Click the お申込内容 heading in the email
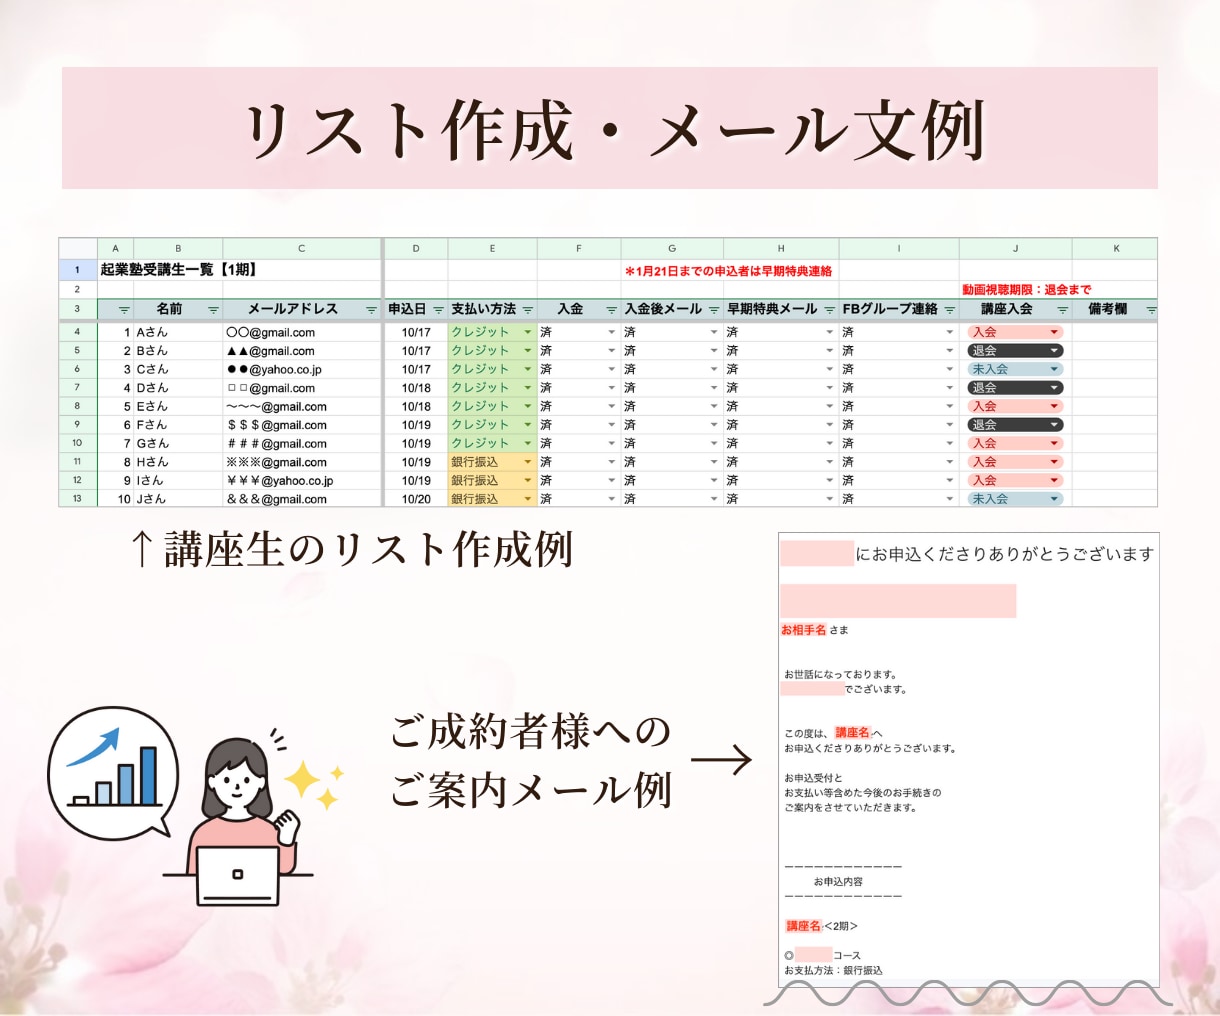The width and height of the screenshot is (1220, 1016). click(838, 882)
